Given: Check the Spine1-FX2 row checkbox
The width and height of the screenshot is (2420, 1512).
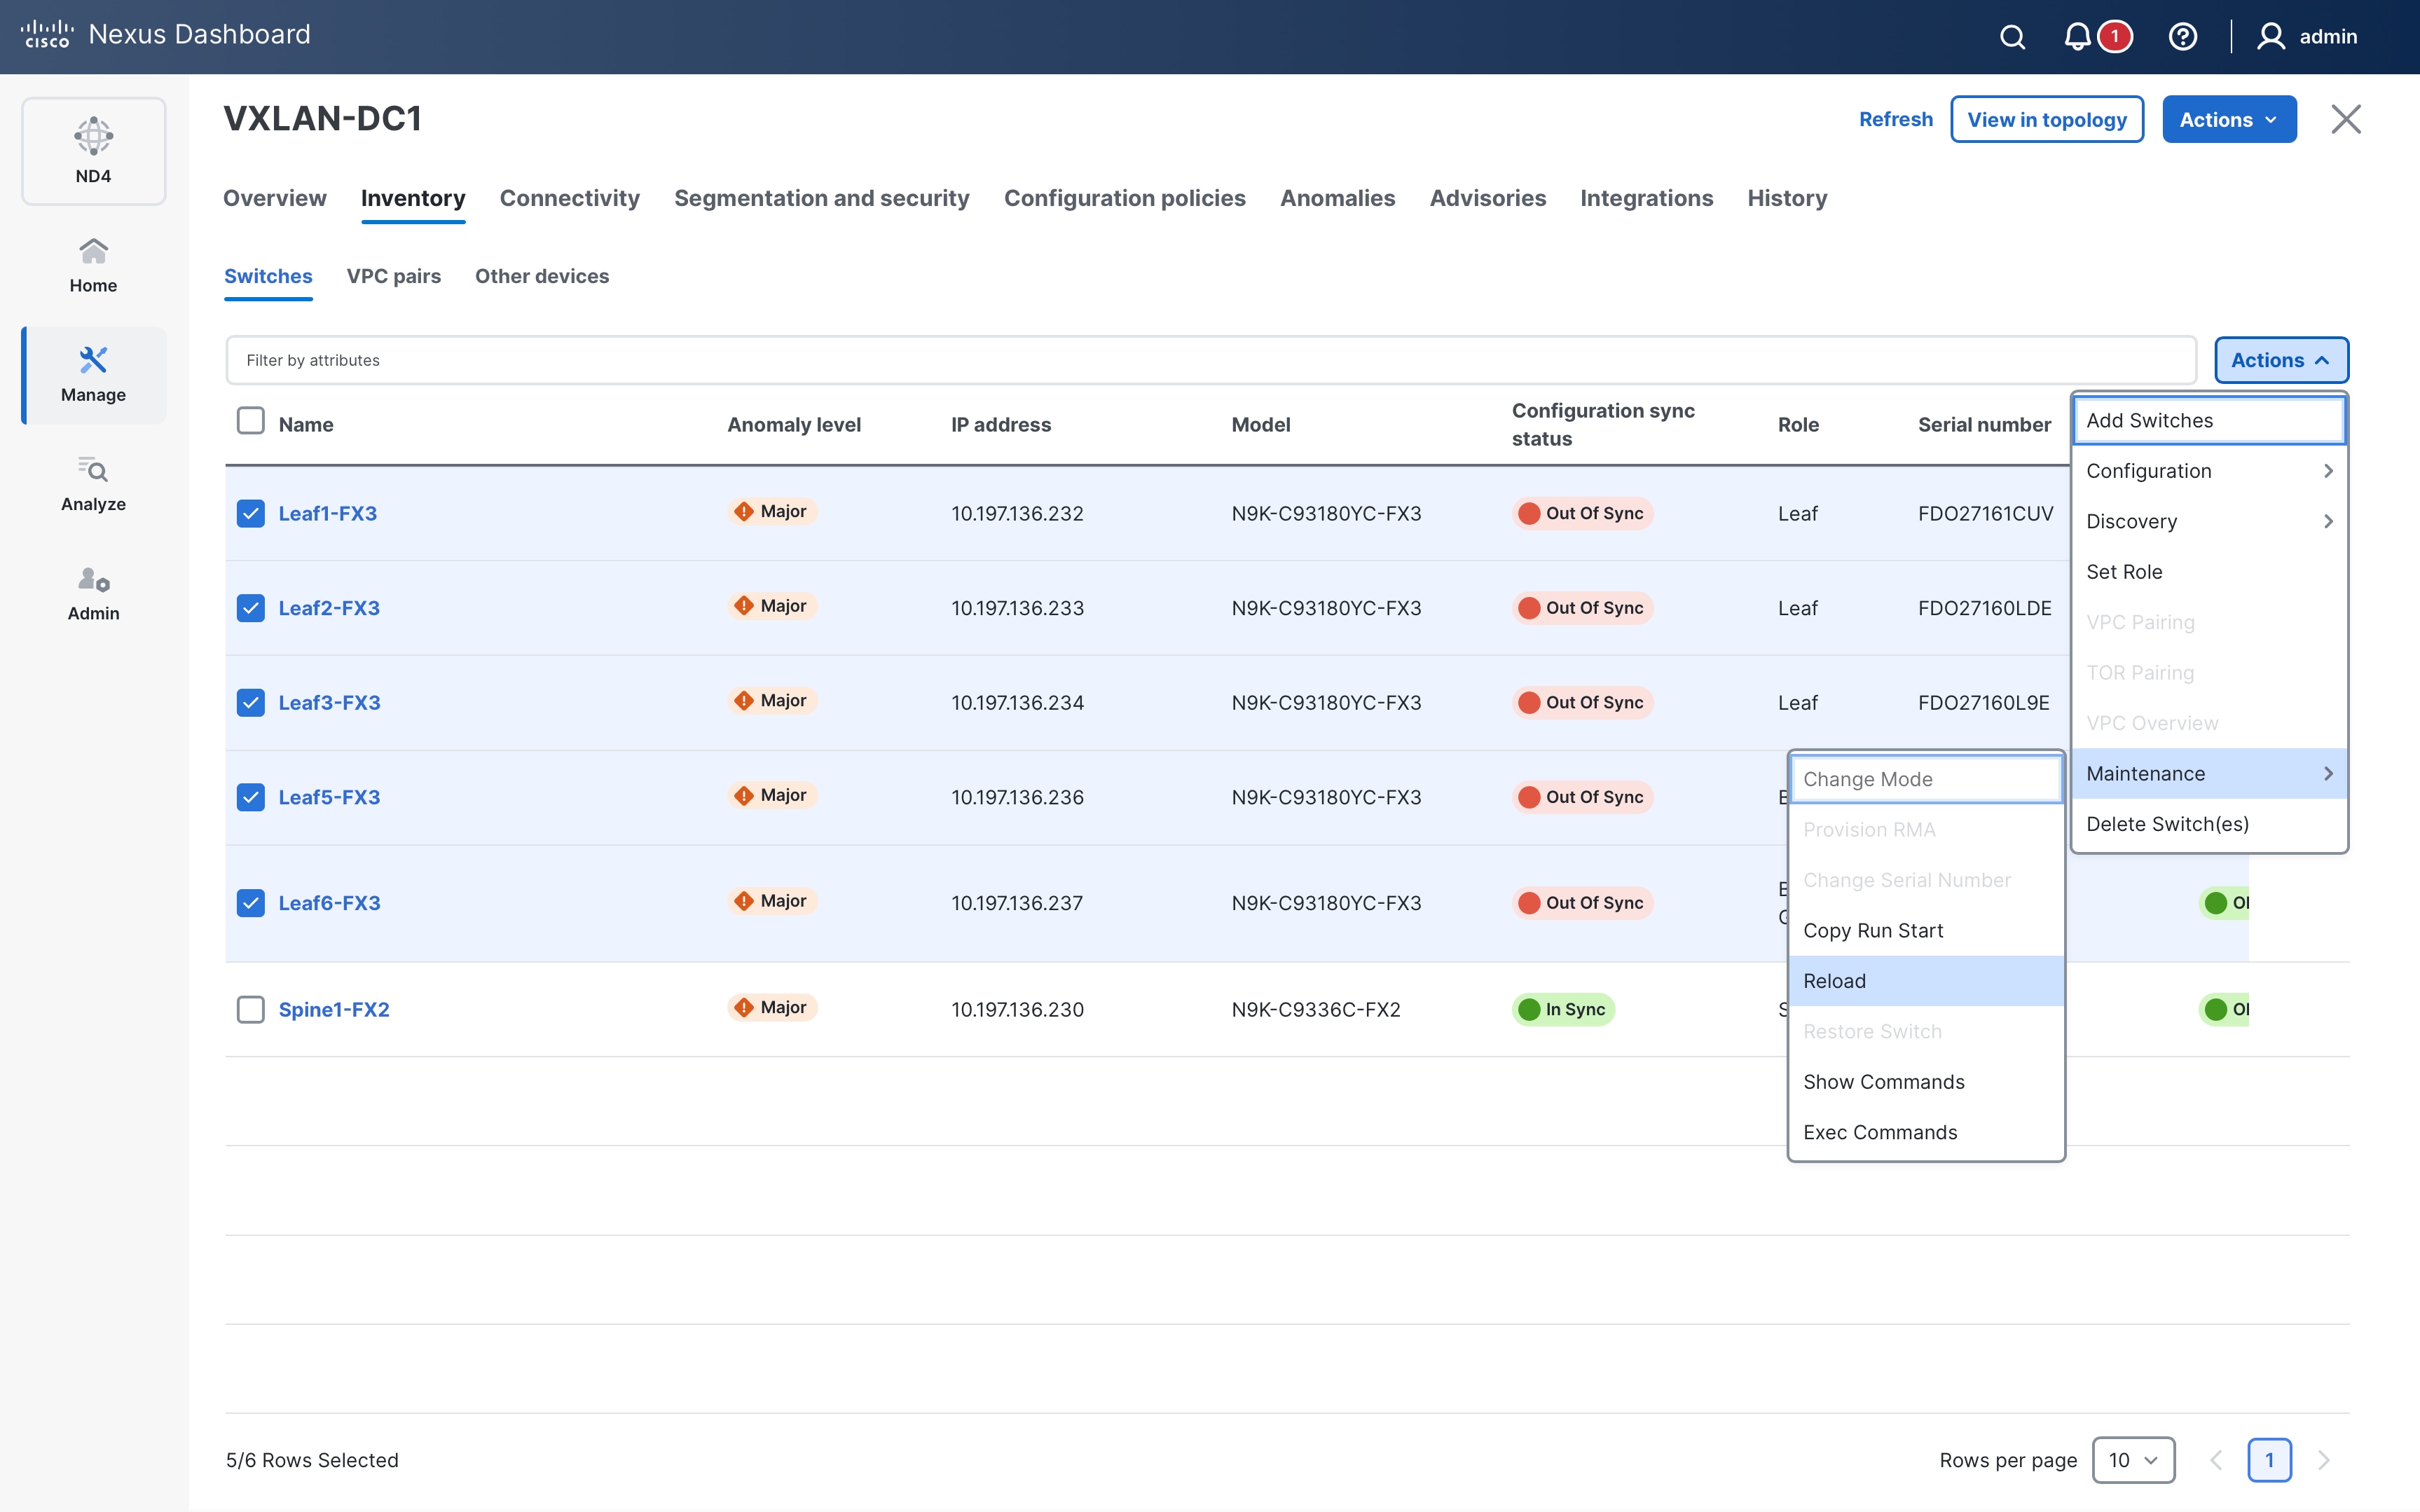Looking at the screenshot, I should 251,1009.
